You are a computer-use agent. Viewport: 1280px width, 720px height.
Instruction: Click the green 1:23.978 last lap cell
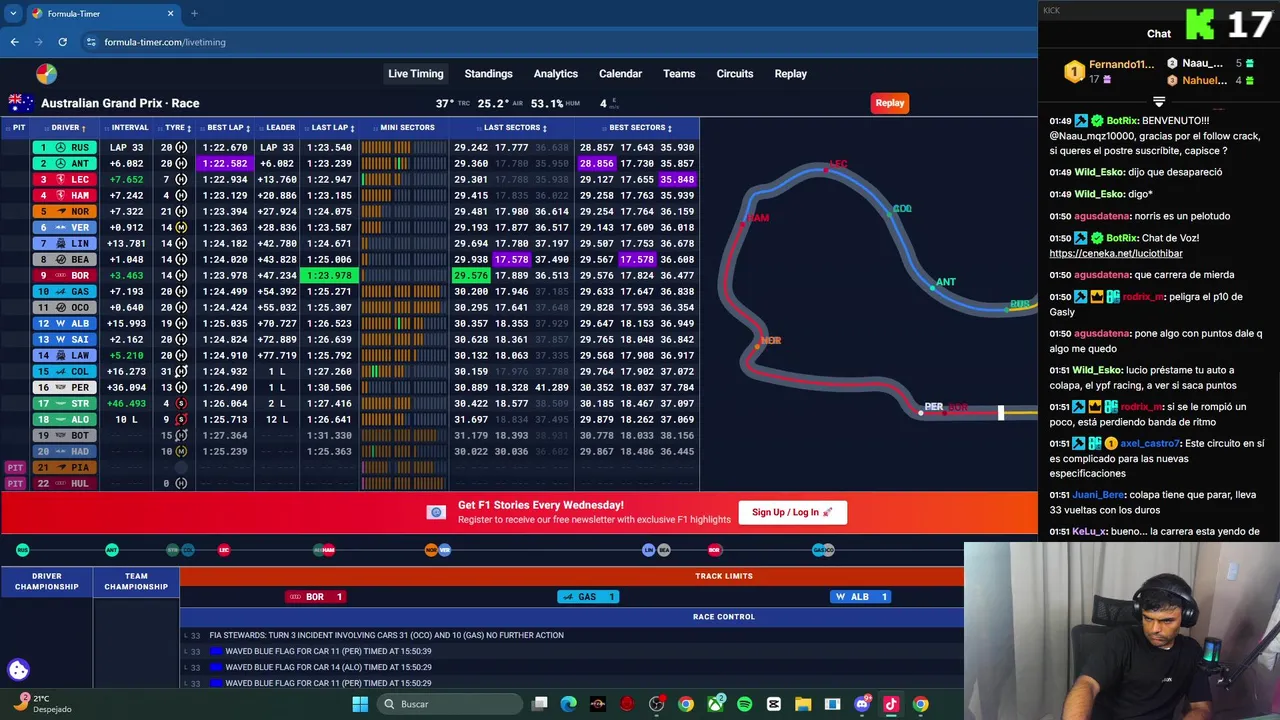click(x=330, y=276)
